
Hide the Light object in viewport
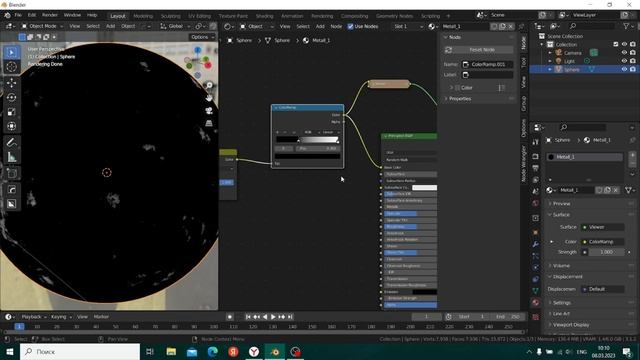click(624, 61)
